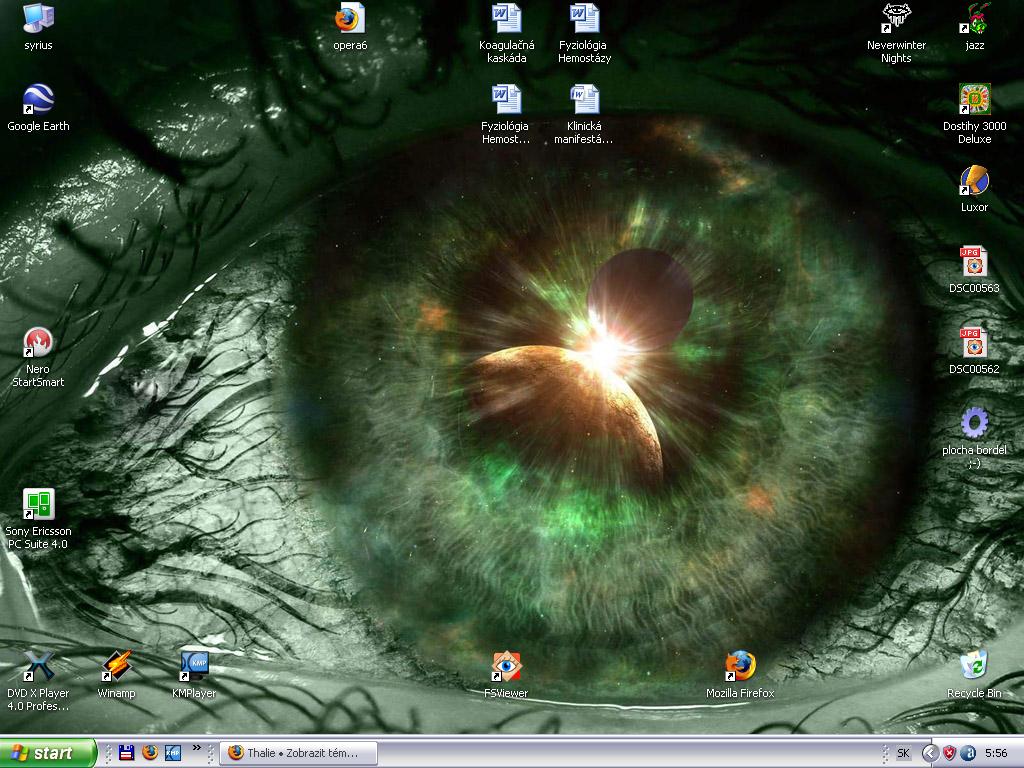Screen dimensions: 1024x768
Task: Launch Nero StartSmart from the desktop
Action: (38, 343)
